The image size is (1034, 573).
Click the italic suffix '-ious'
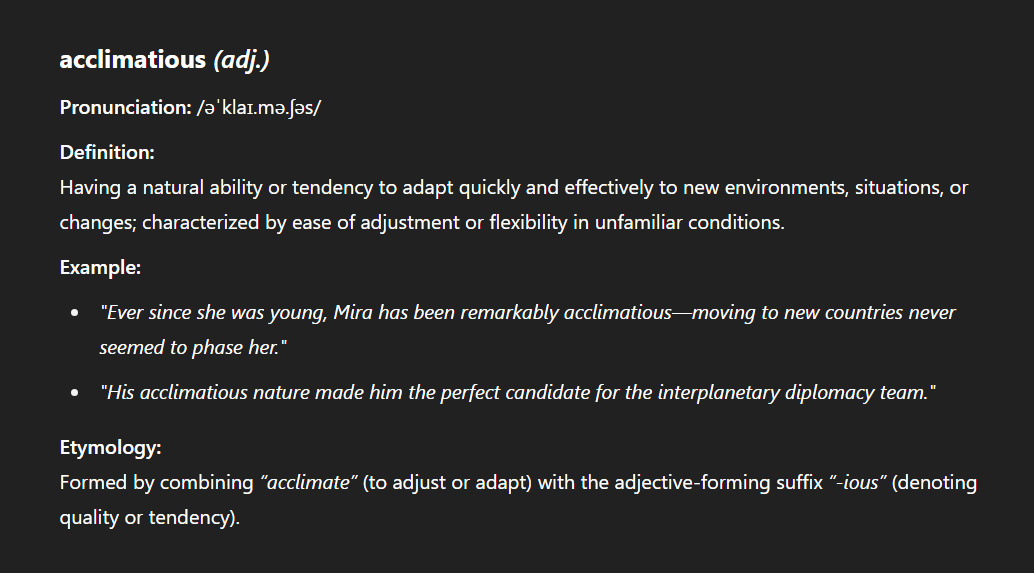pos(857,482)
